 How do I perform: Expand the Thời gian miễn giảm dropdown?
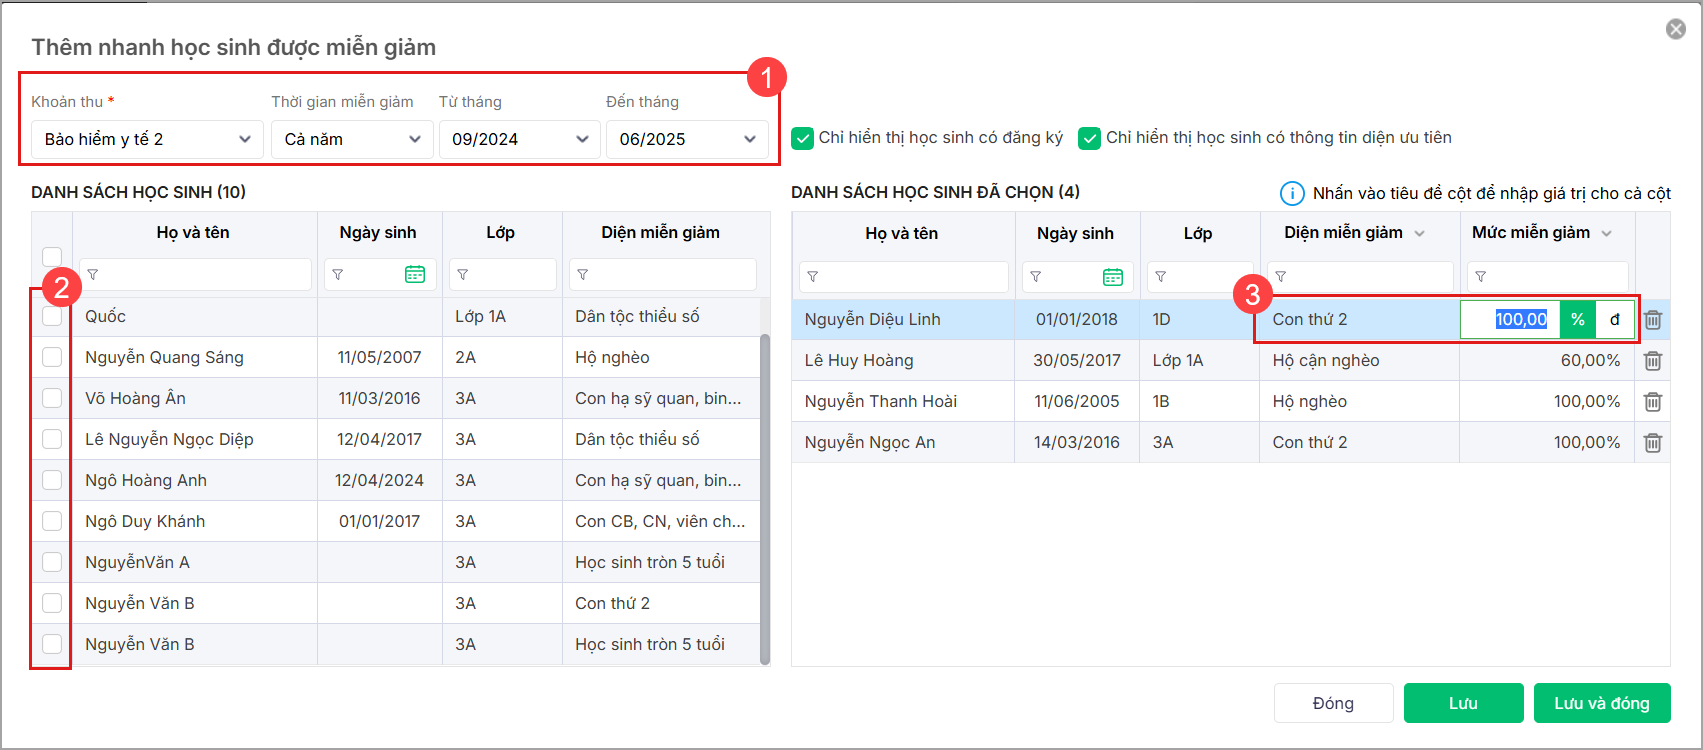352,139
